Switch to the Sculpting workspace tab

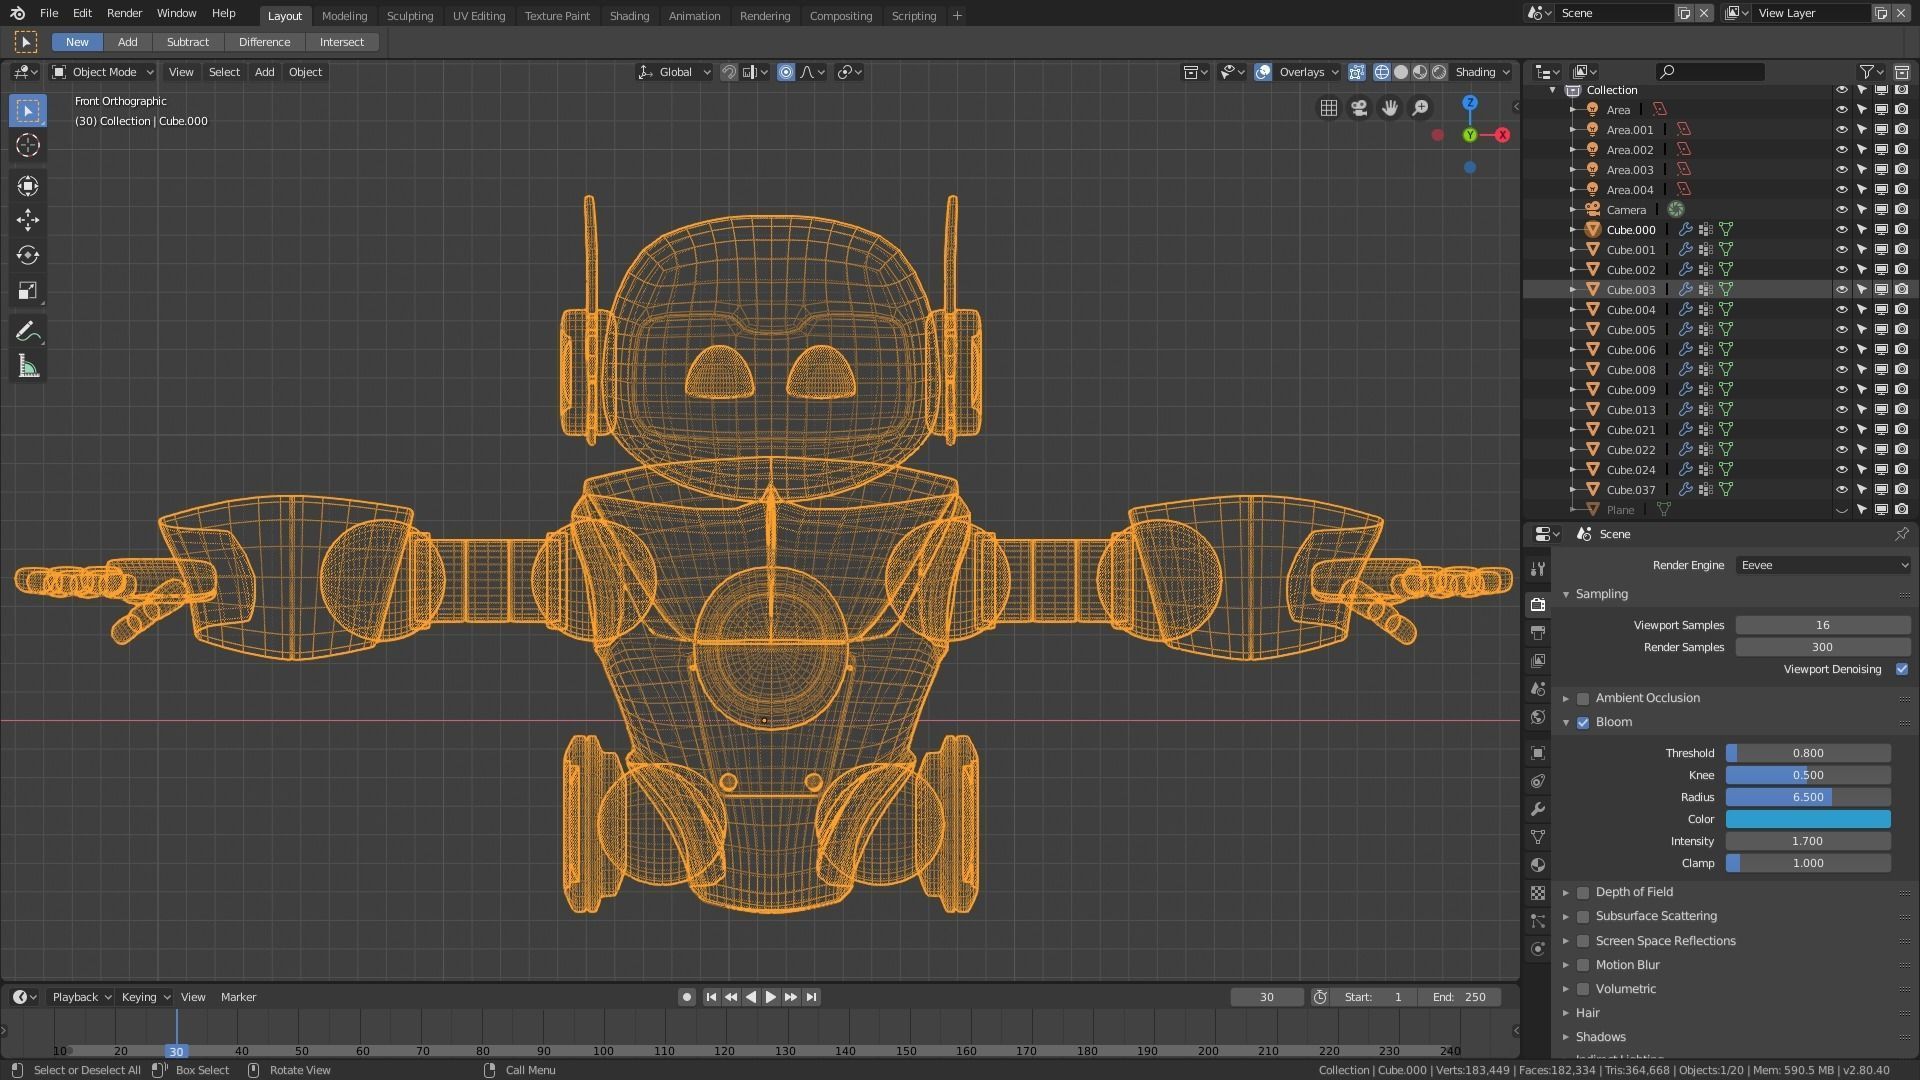410,16
